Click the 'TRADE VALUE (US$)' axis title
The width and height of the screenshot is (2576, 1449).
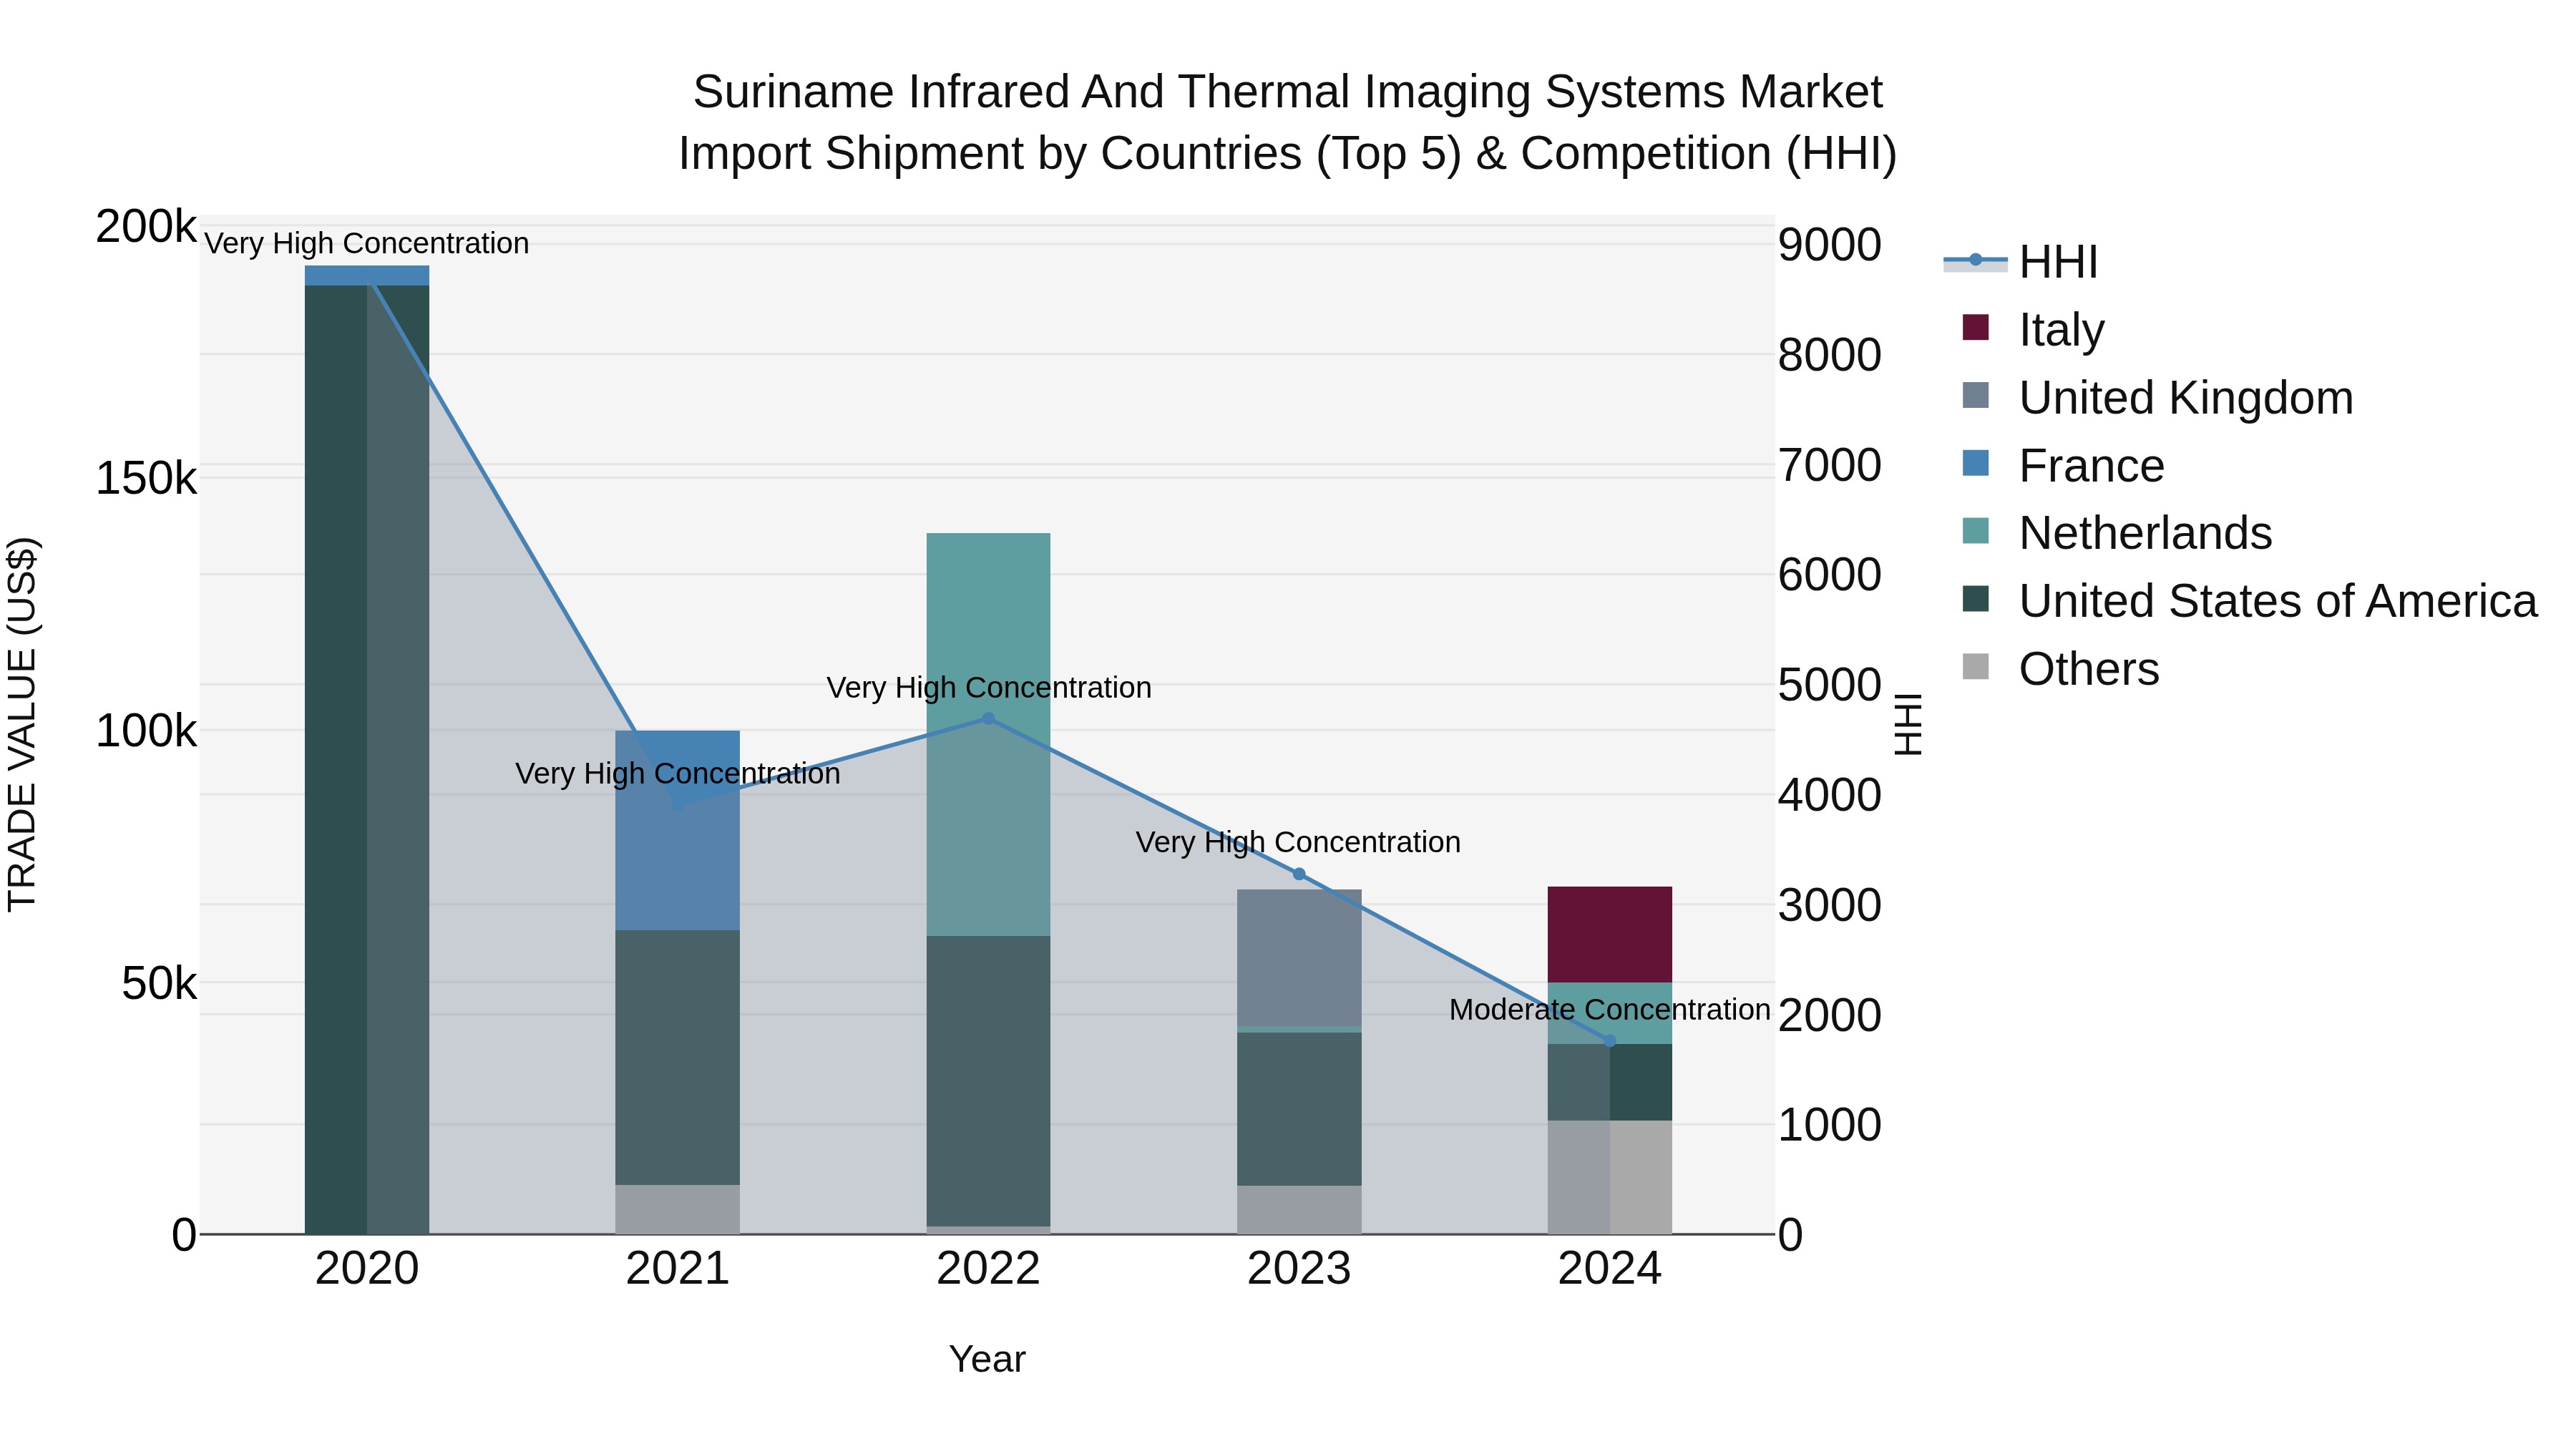coord(22,725)
